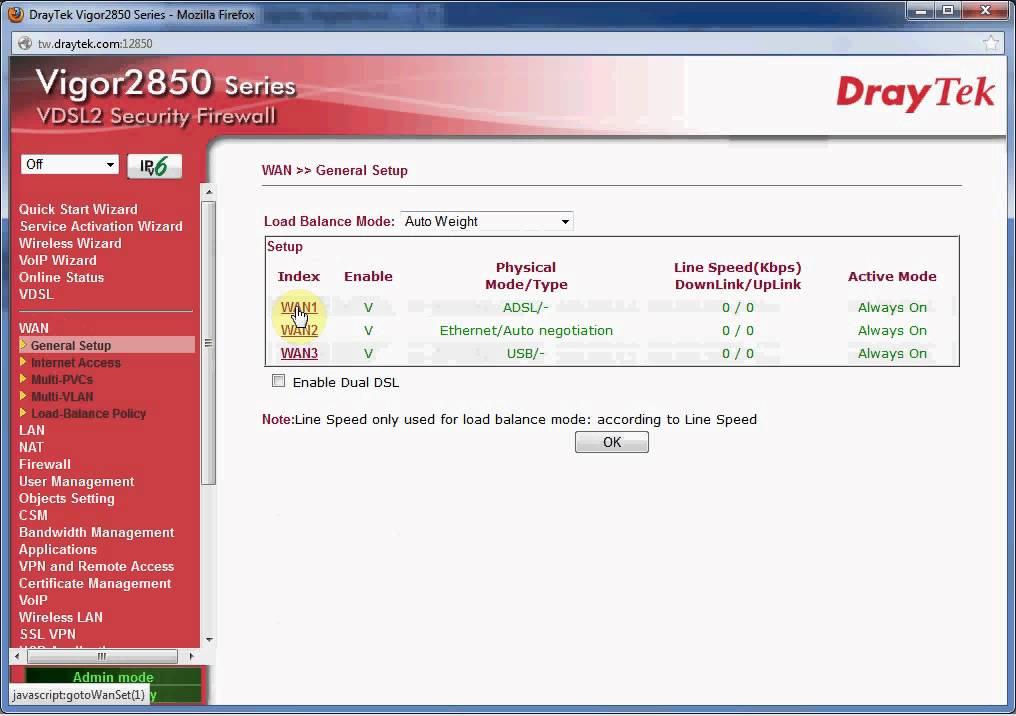Click the browser address bar URL
The width and height of the screenshot is (1016, 716).
click(x=95, y=43)
